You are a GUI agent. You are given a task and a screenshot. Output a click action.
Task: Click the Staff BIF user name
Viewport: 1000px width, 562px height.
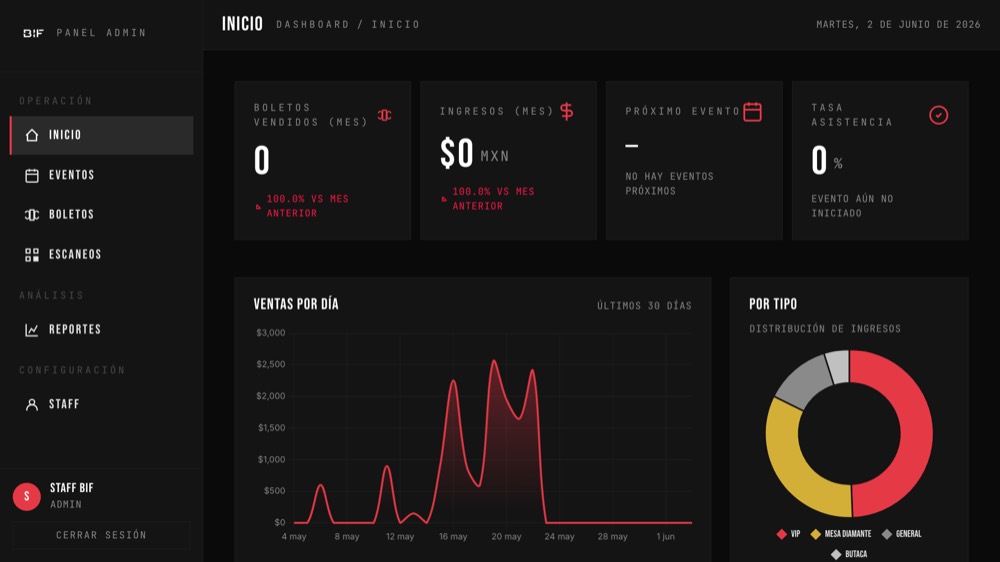coord(71,488)
